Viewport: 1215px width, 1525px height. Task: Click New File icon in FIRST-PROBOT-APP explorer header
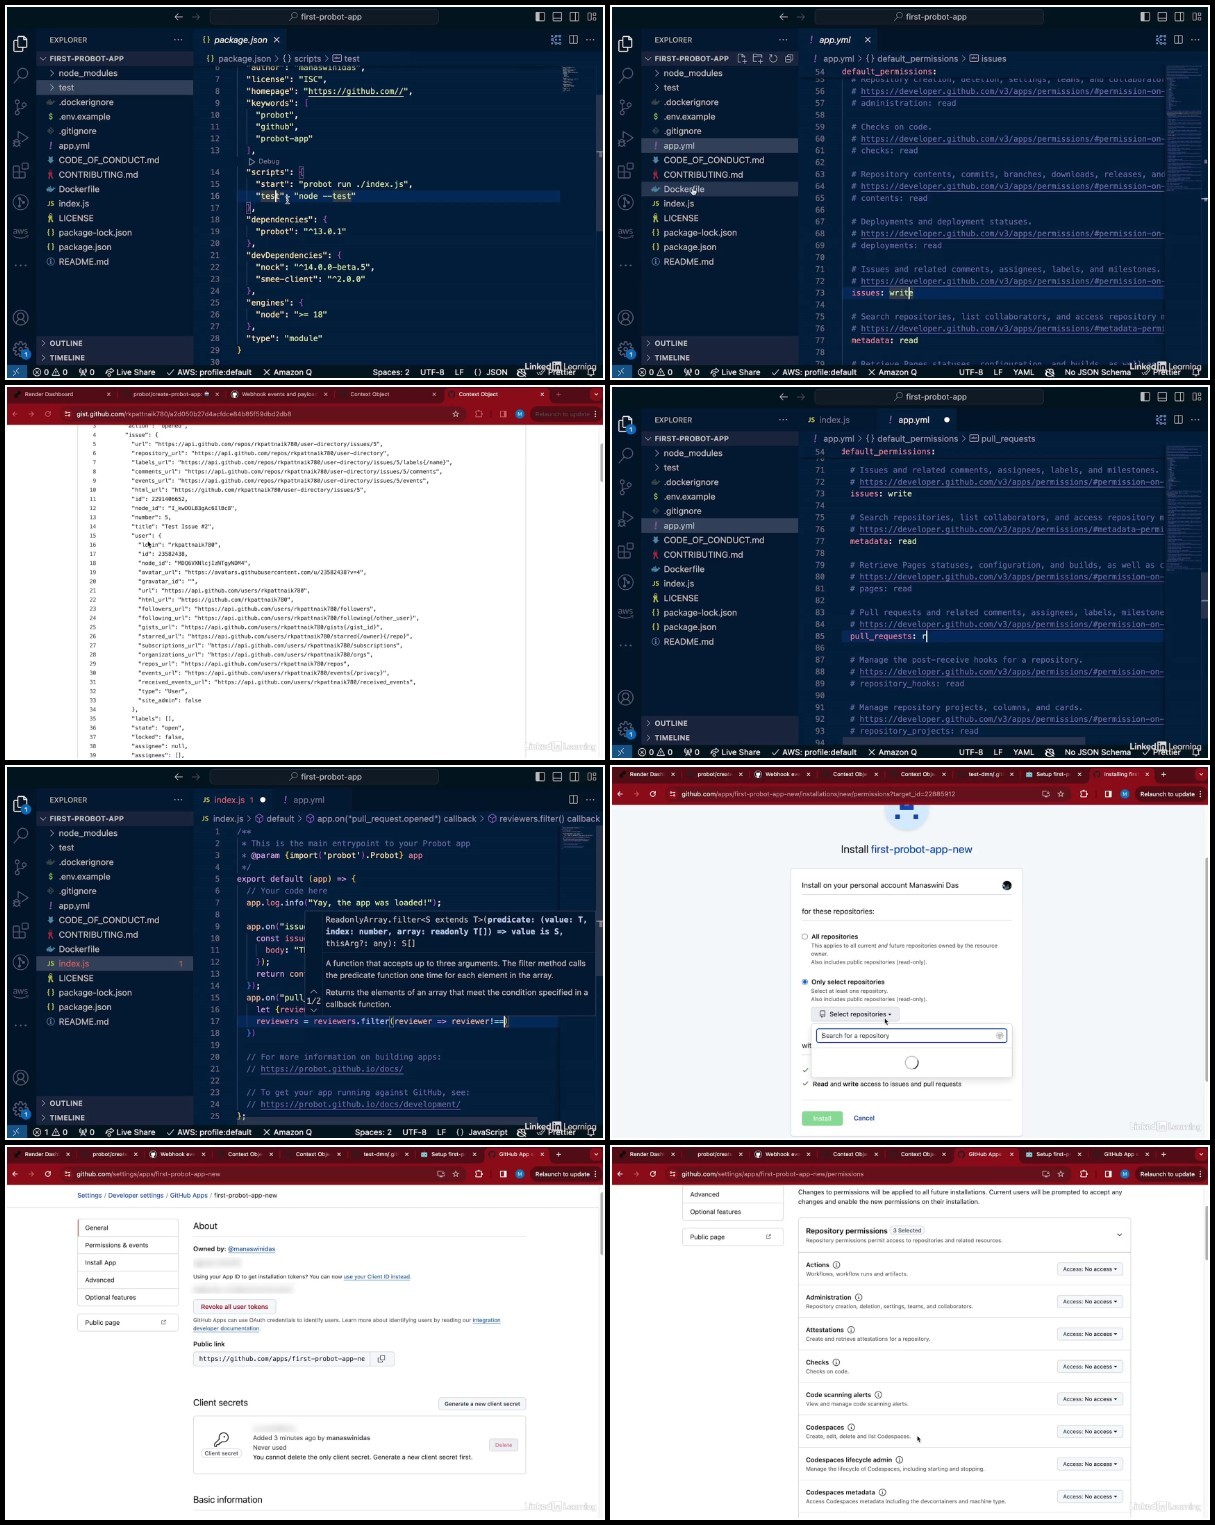click(742, 58)
